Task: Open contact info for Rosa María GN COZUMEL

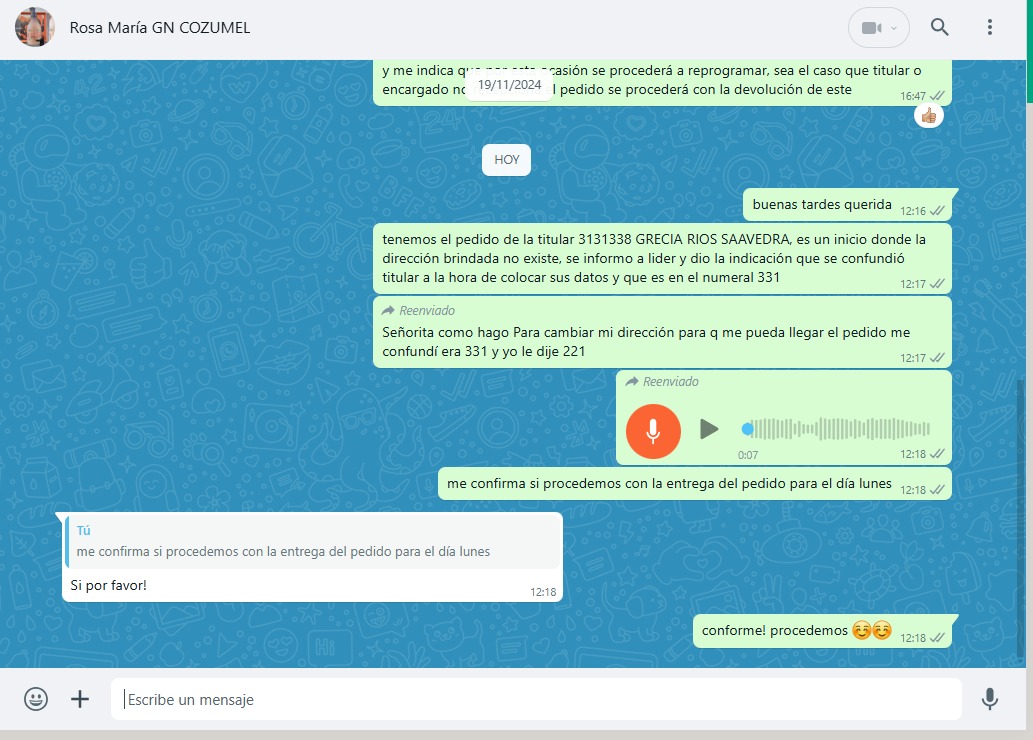Action: pyautogui.click(x=160, y=28)
